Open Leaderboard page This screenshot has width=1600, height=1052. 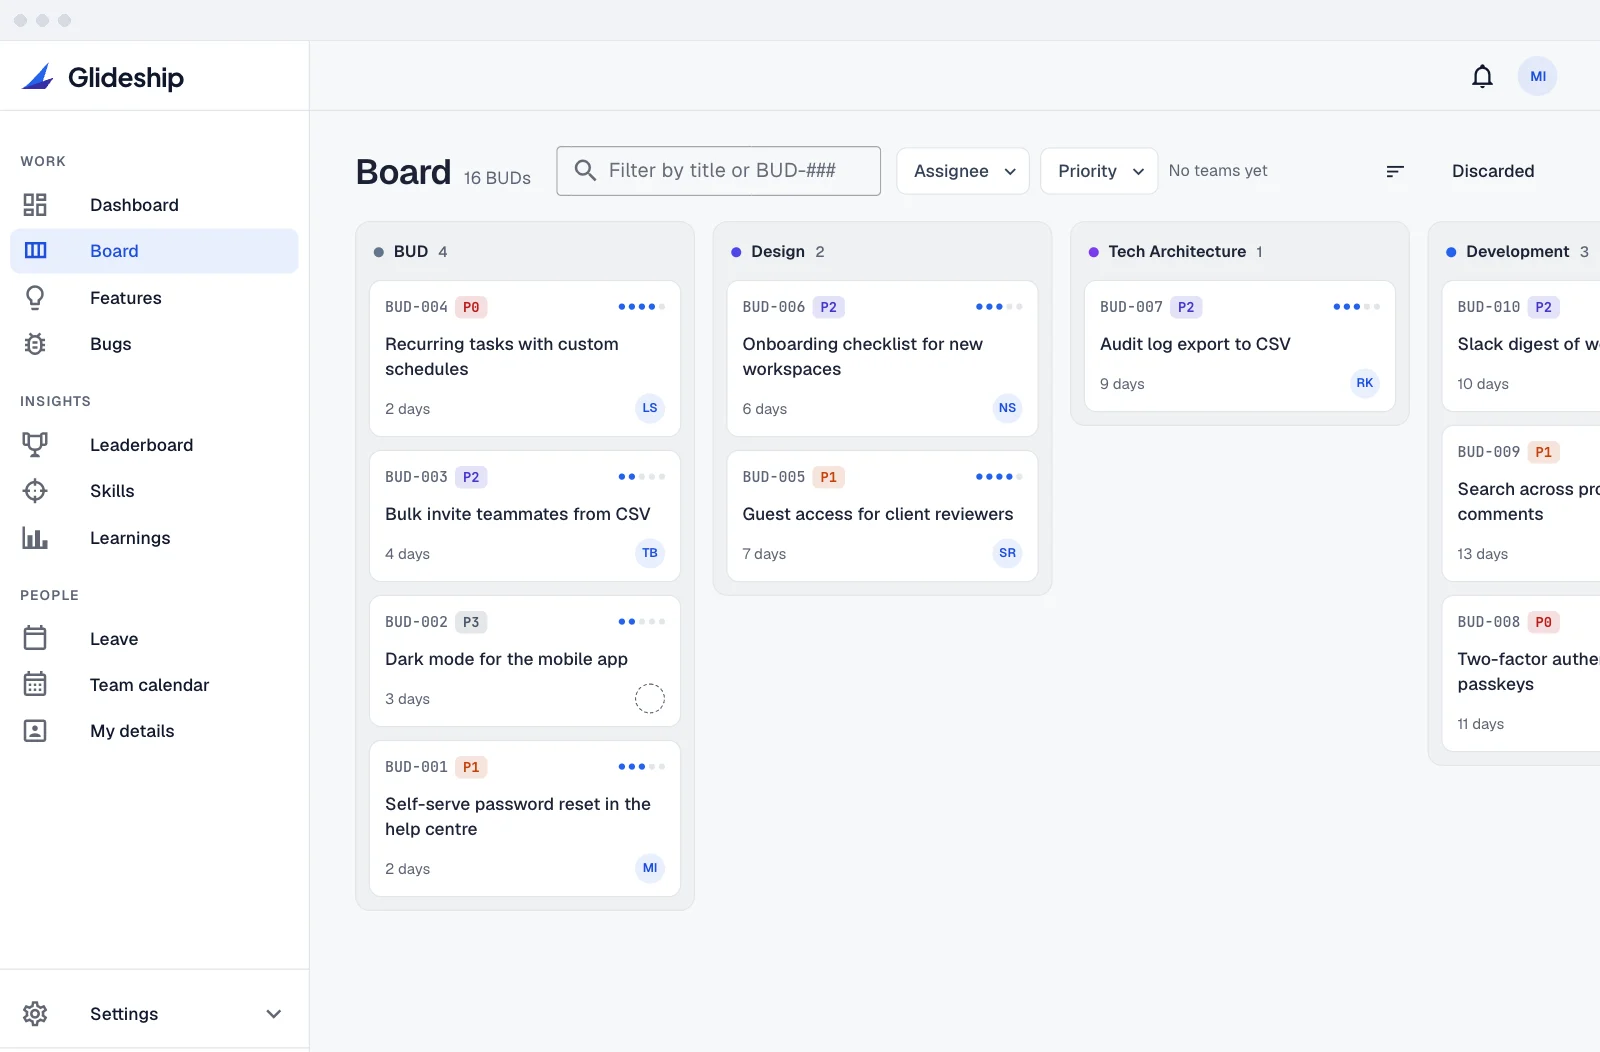click(154, 445)
